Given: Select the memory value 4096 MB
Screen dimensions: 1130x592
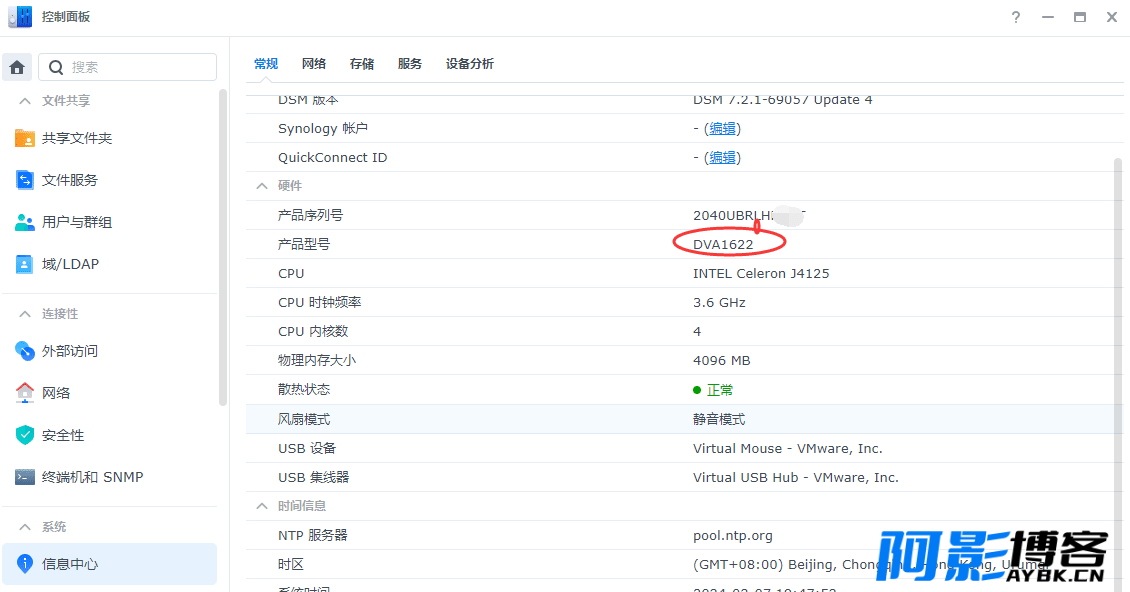Looking at the screenshot, I should pos(721,361).
